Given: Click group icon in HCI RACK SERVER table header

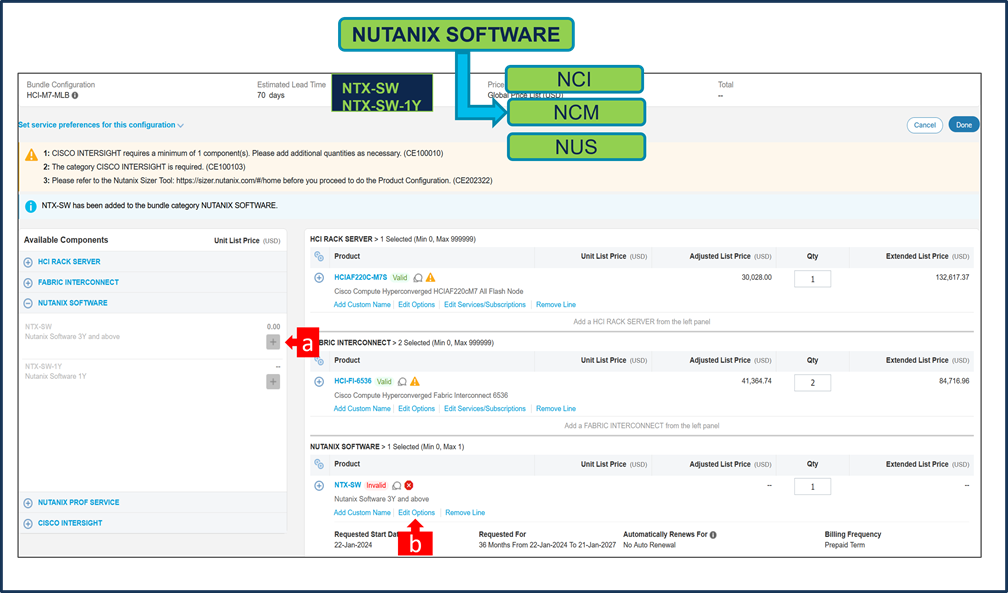Looking at the screenshot, I should (x=319, y=257).
